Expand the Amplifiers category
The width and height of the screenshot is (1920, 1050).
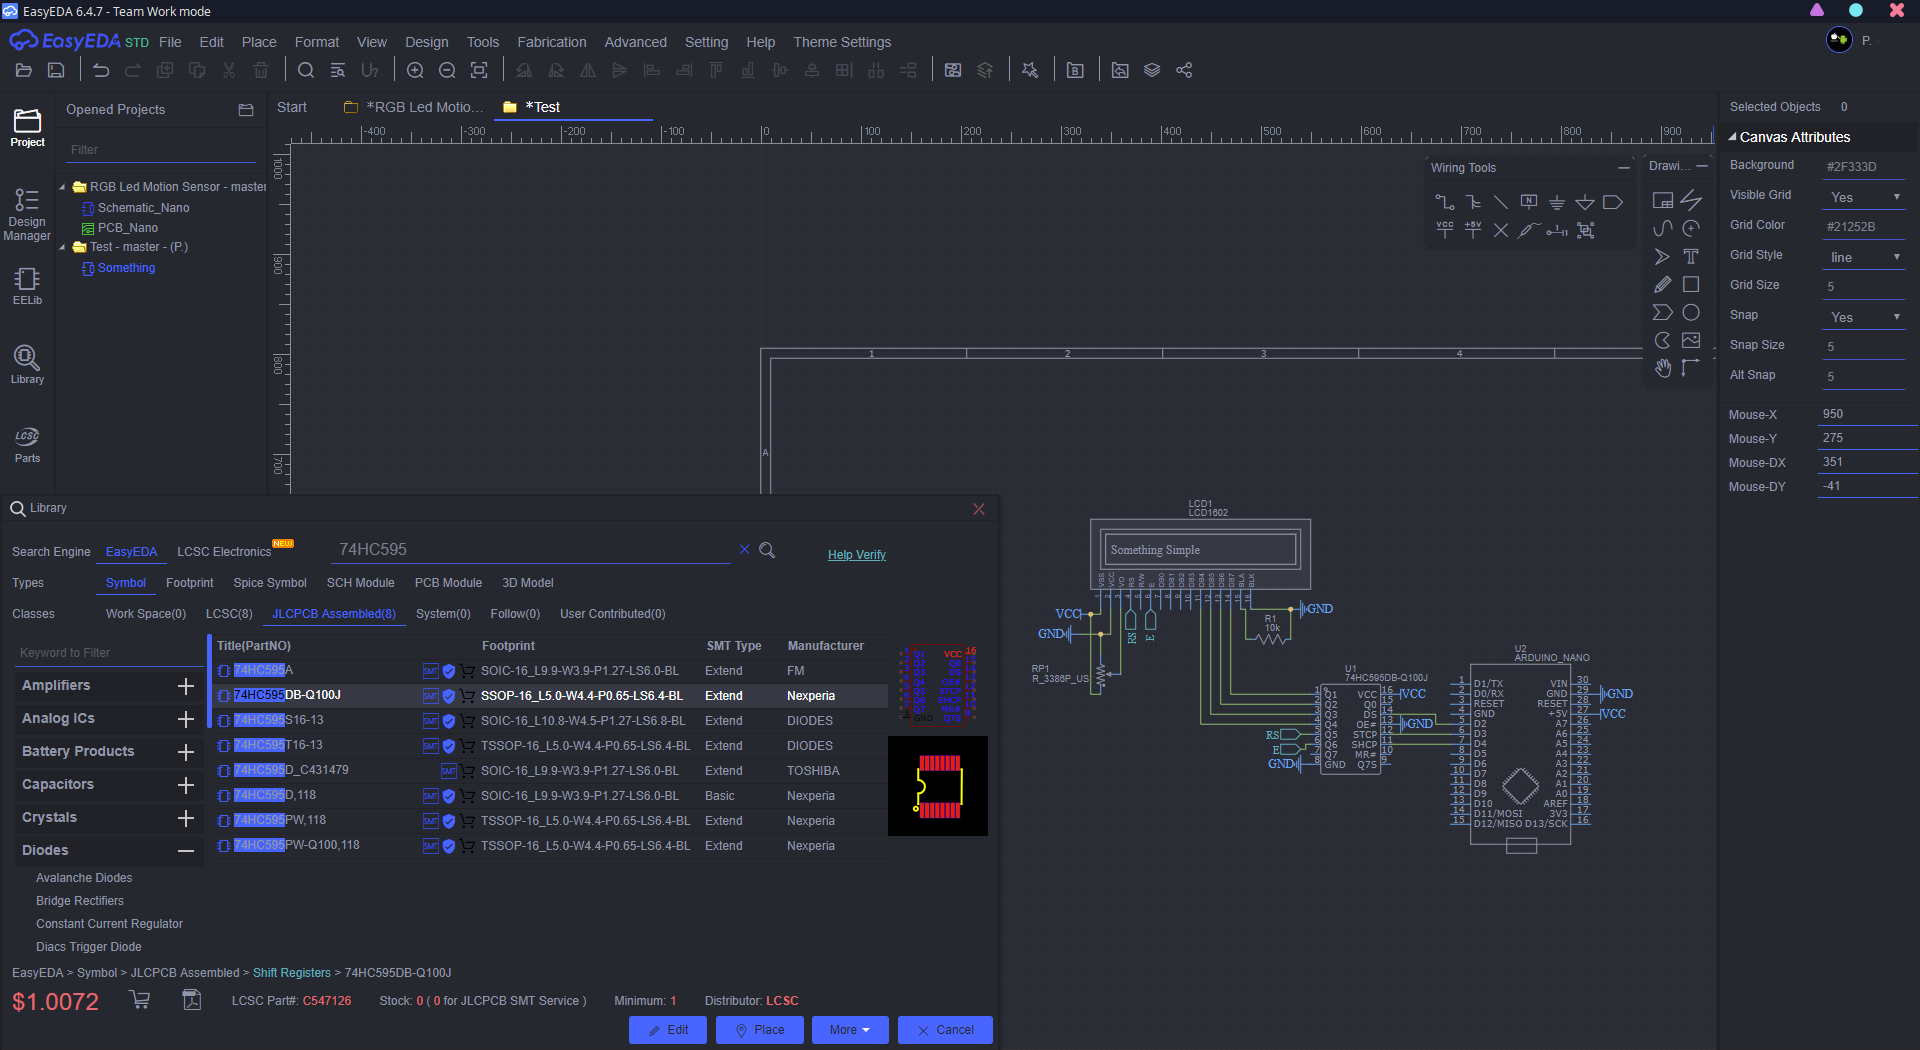tap(185, 686)
